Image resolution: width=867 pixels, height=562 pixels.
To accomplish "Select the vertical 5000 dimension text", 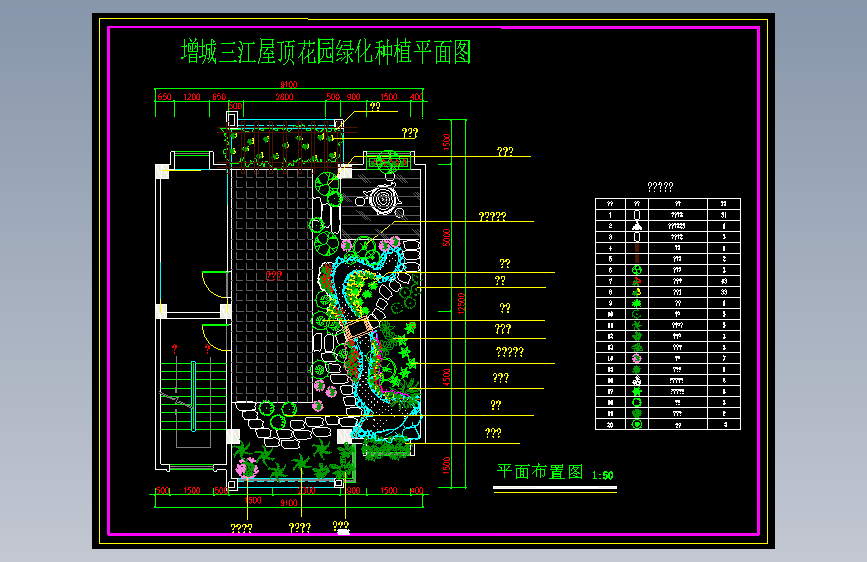I will tap(447, 238).
